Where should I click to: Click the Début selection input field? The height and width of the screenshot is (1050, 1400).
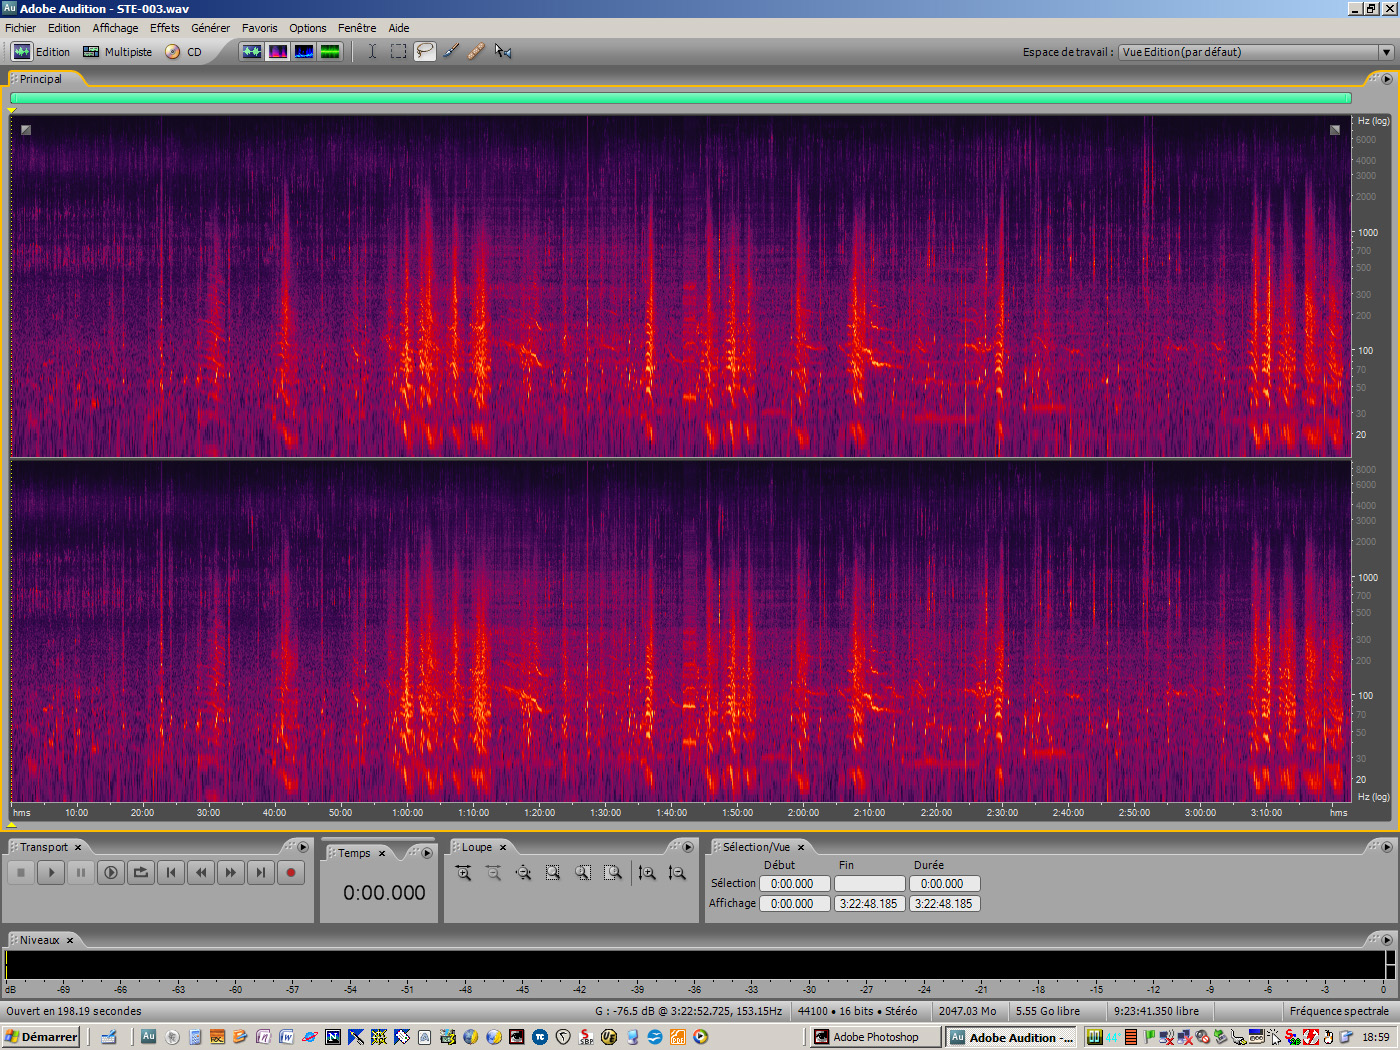(x=794, y=883)
